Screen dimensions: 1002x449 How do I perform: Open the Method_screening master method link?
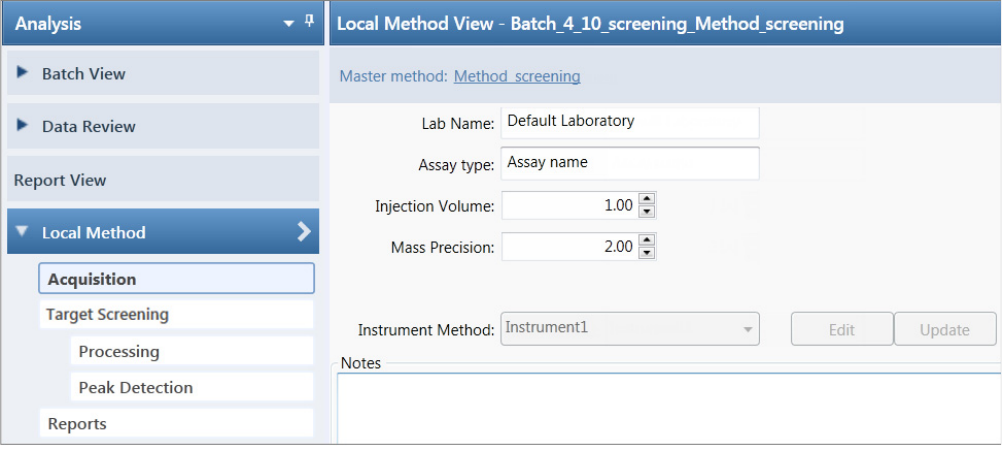pos(517,76)
